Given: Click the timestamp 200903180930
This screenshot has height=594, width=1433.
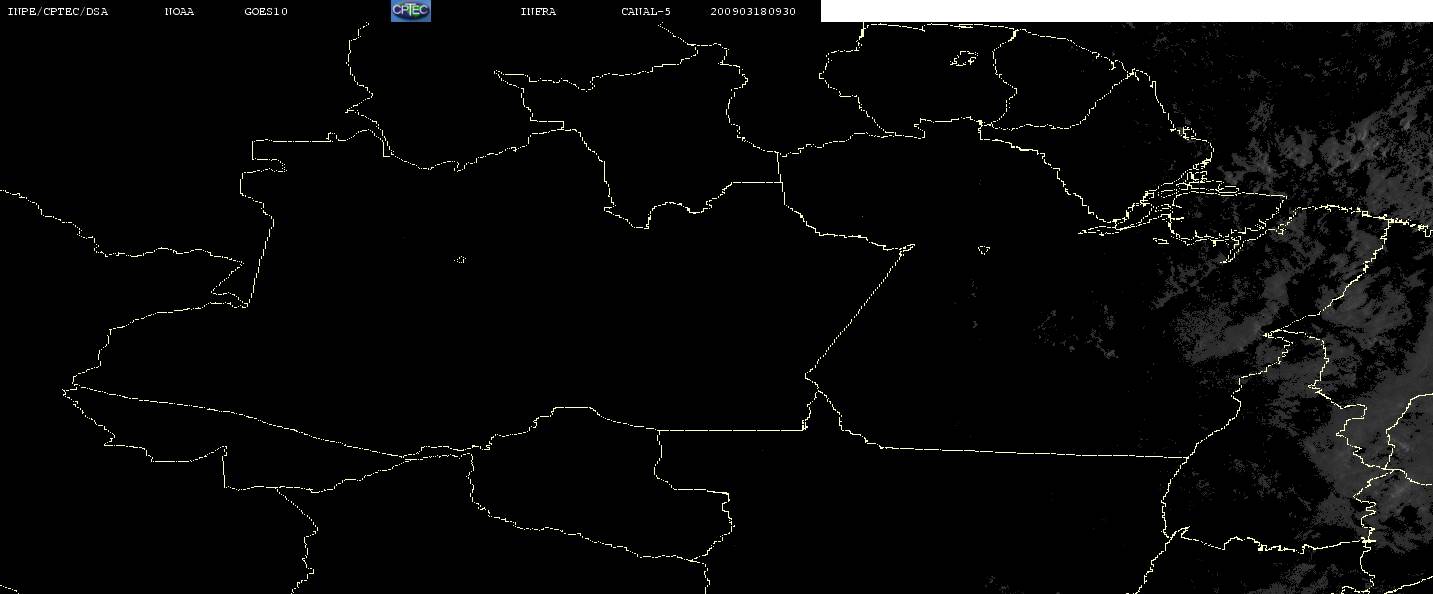Looking at the screenshot, I should coord(753,12).
